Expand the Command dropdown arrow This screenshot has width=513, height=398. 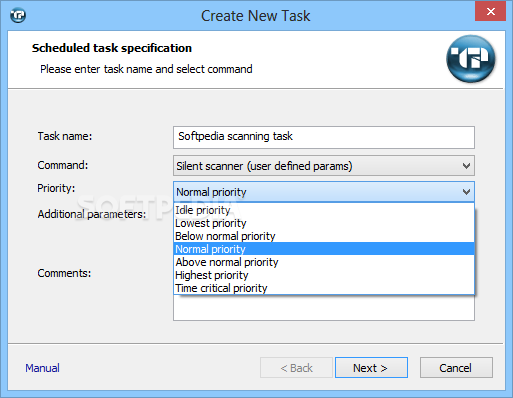coord(466,166)
